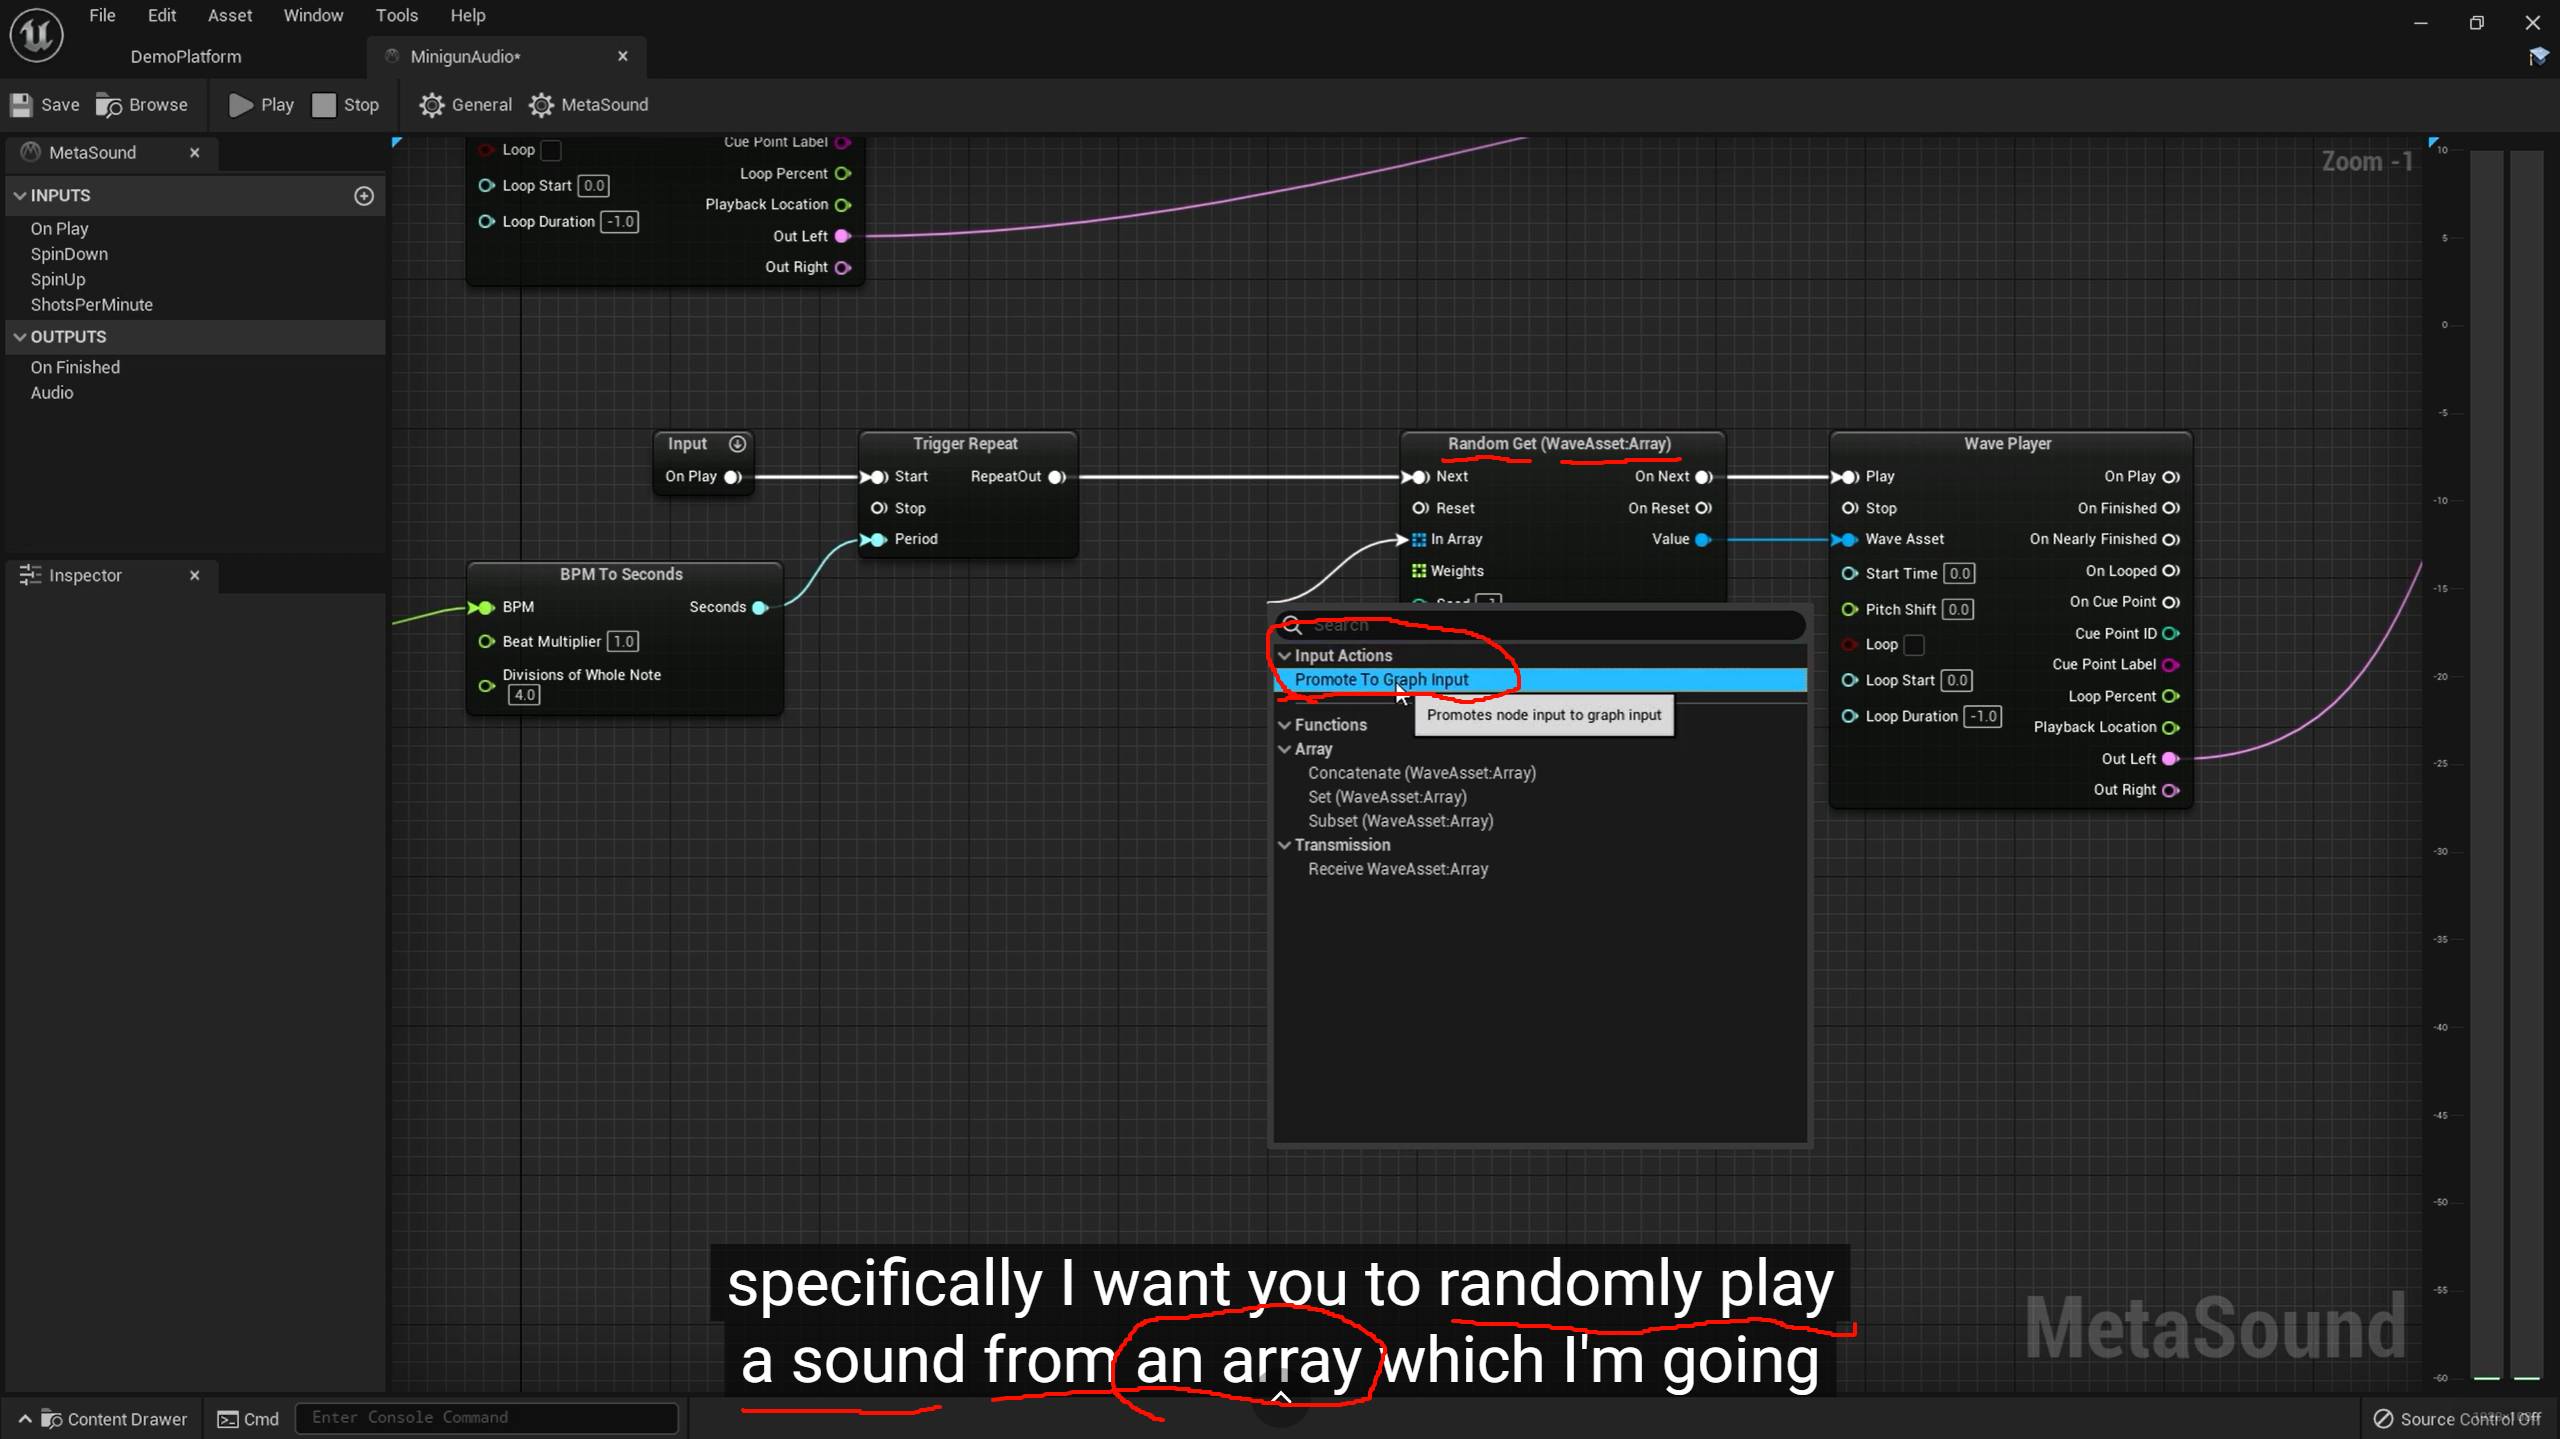Toggle Loop checkbox on upper Wave Player

(551, 150)
